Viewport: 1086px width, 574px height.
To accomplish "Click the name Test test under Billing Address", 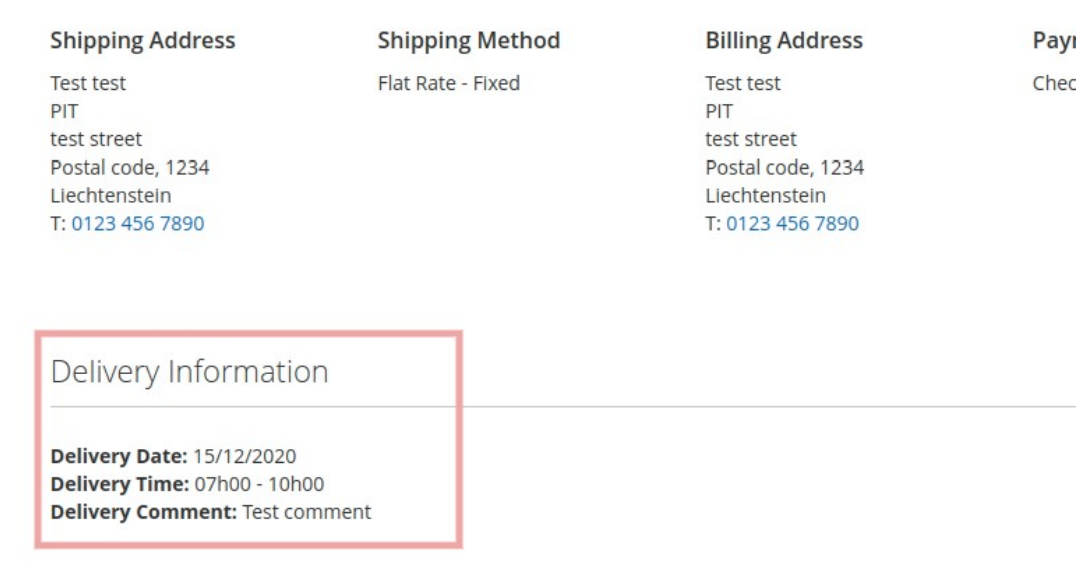I will click(x=743, y=83).
